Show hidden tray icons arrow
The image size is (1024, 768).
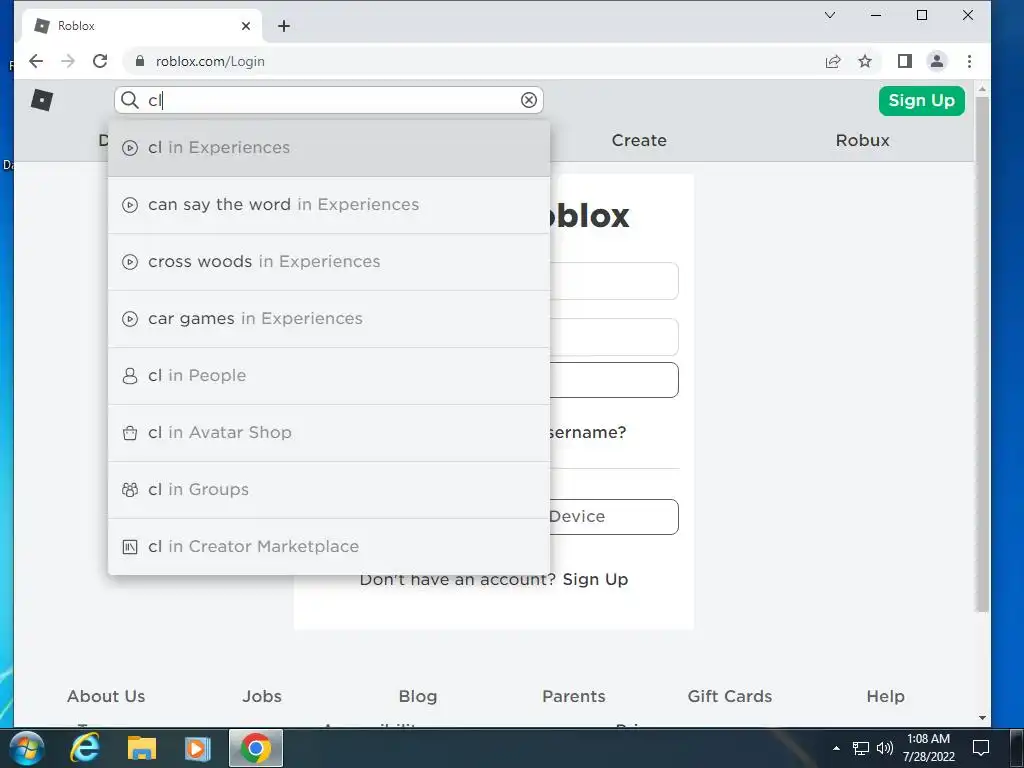(x=836, y=748)
